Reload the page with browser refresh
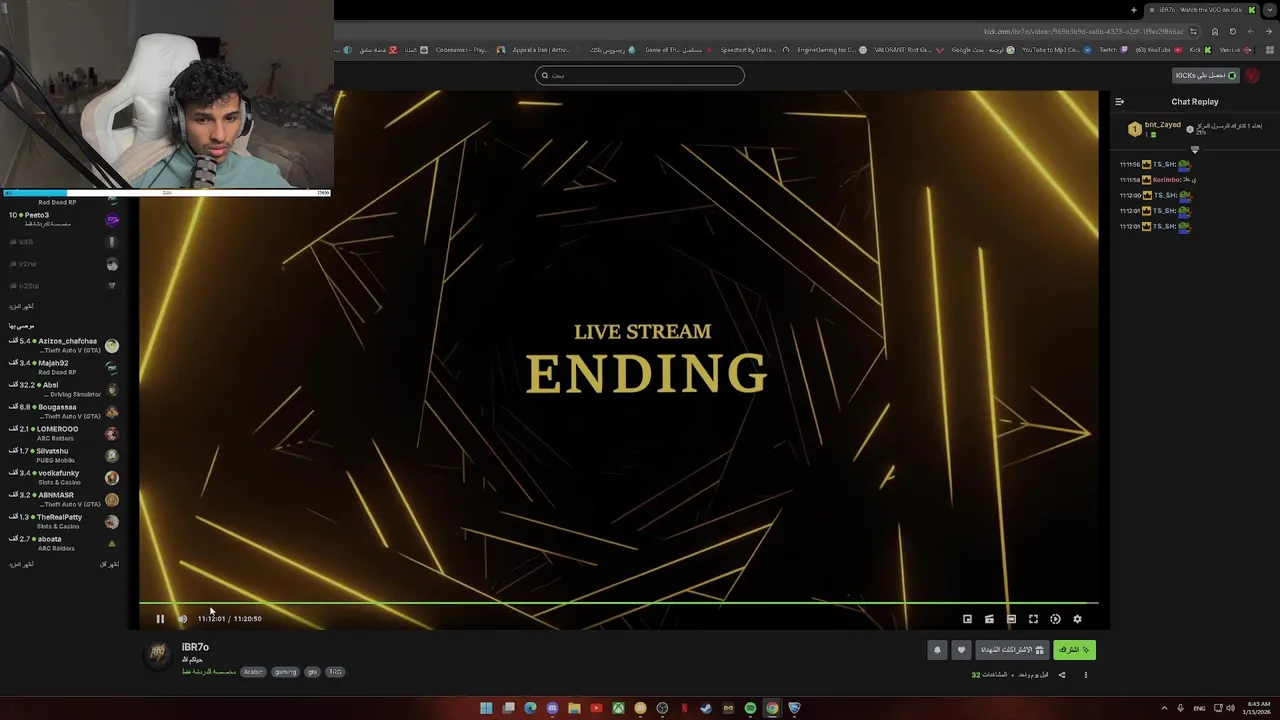The height and width of the screenshot is (720, 1280). coord(1233,31)
